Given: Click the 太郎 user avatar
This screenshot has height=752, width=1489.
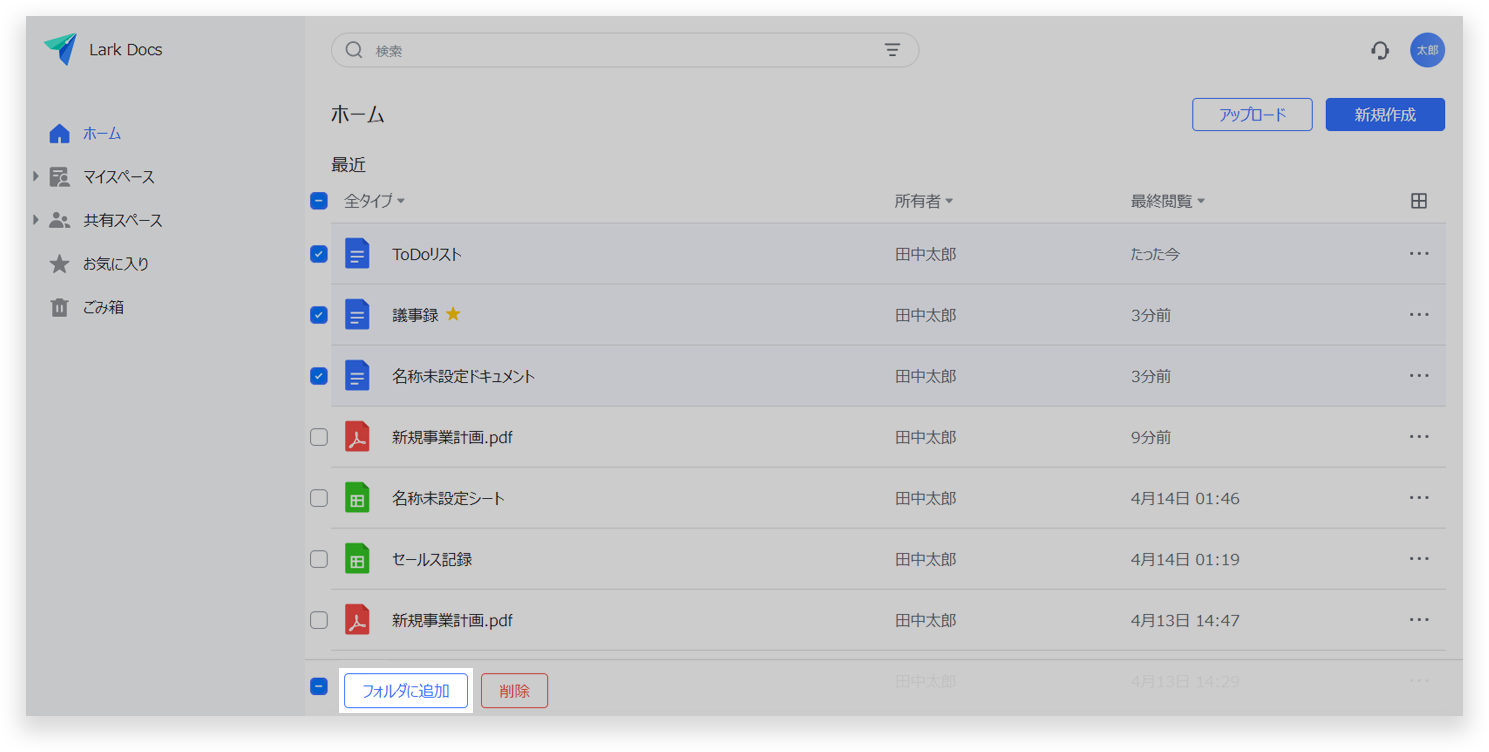Looking at the screenshot, I should coord(1427,50).
